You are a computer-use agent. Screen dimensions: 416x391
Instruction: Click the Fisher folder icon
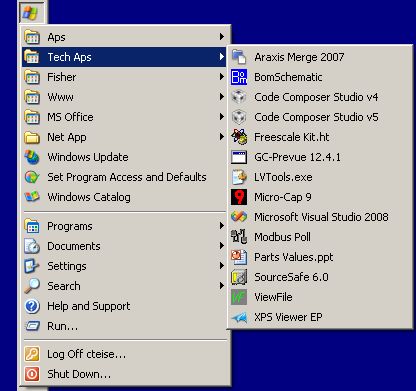(32, 77)
